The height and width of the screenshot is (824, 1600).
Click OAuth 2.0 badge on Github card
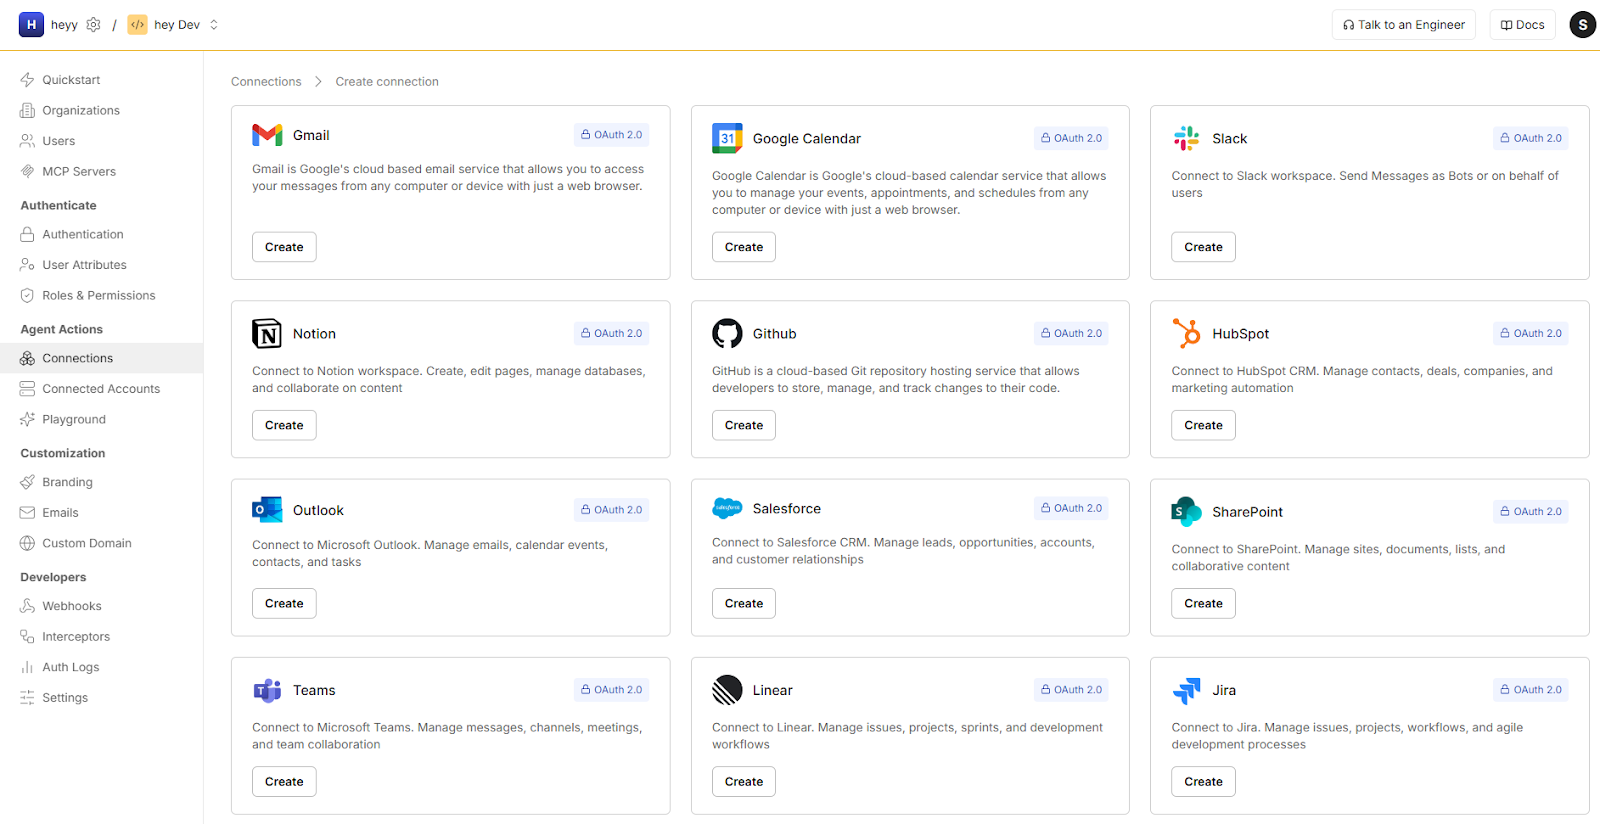[1071, 333]
